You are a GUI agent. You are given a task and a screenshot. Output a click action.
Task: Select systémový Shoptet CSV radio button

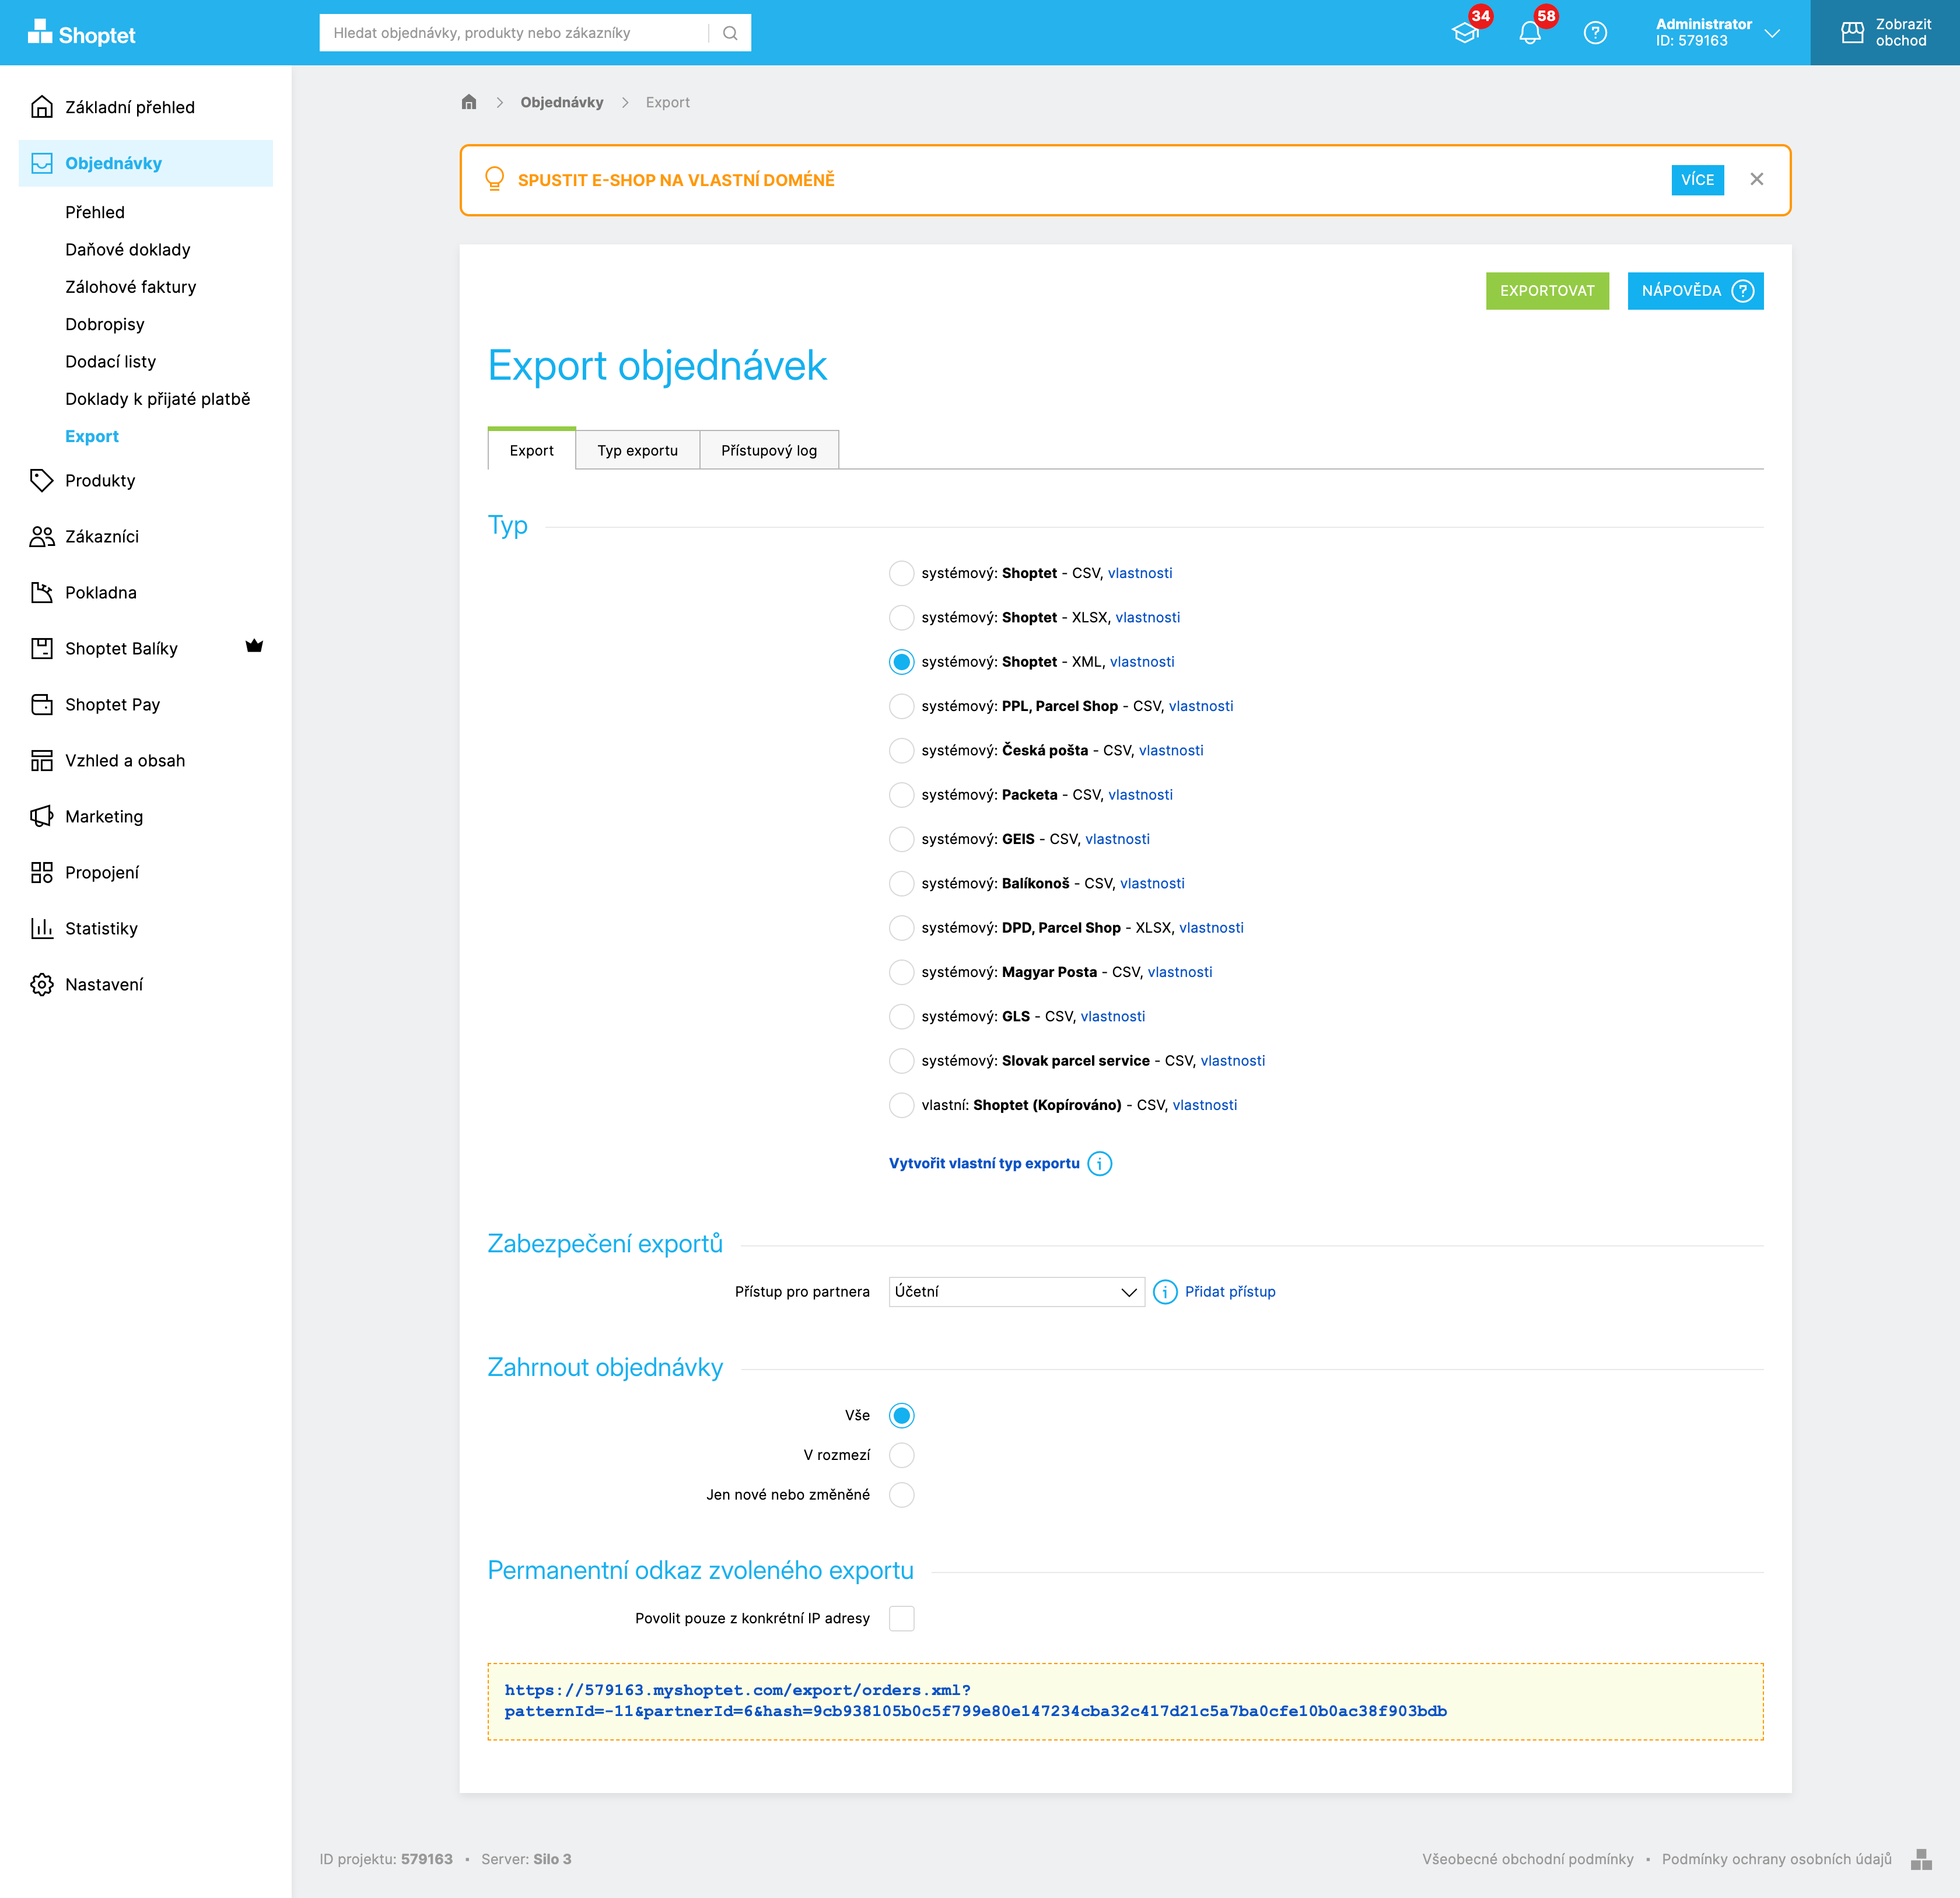(901, 573)
